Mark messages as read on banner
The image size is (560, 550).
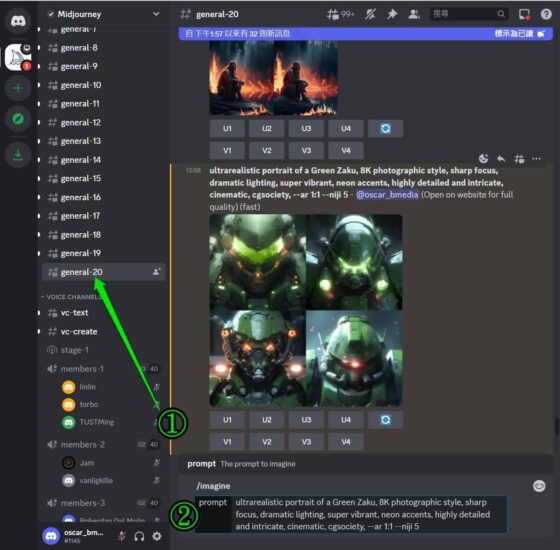[520, 34]
